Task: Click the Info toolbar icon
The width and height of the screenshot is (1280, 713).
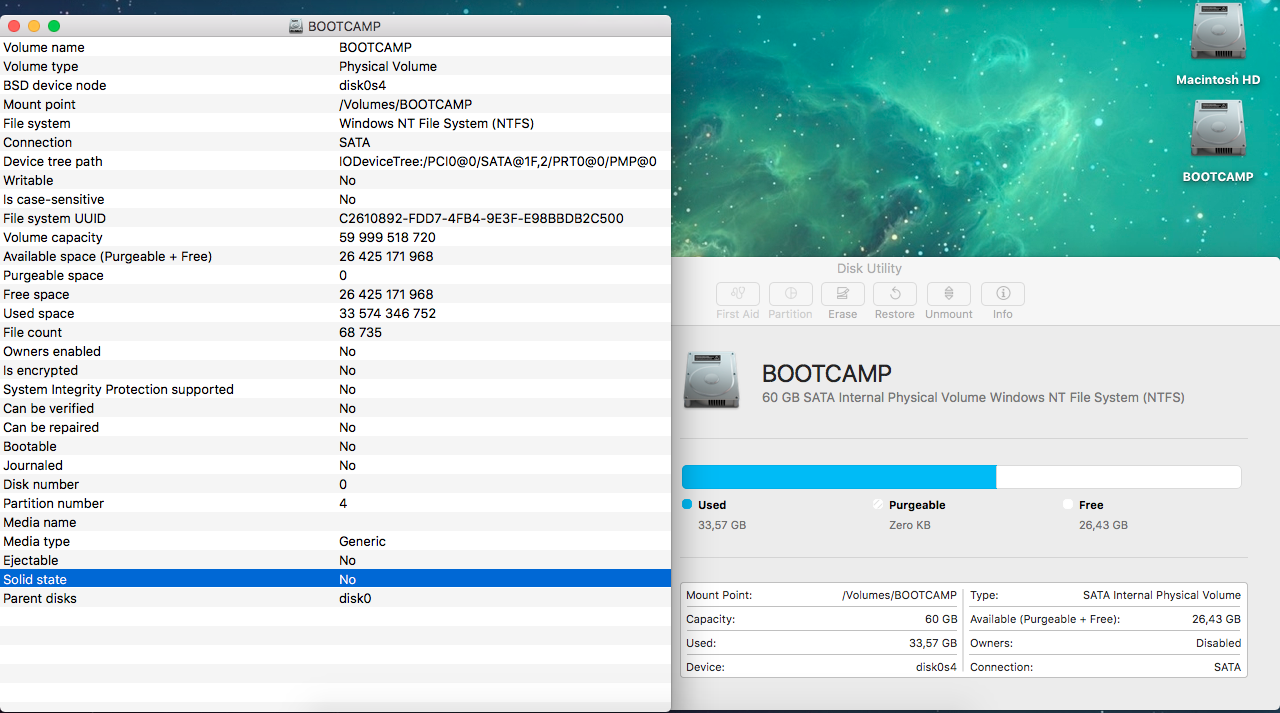Action: [x=1003, y=294]
